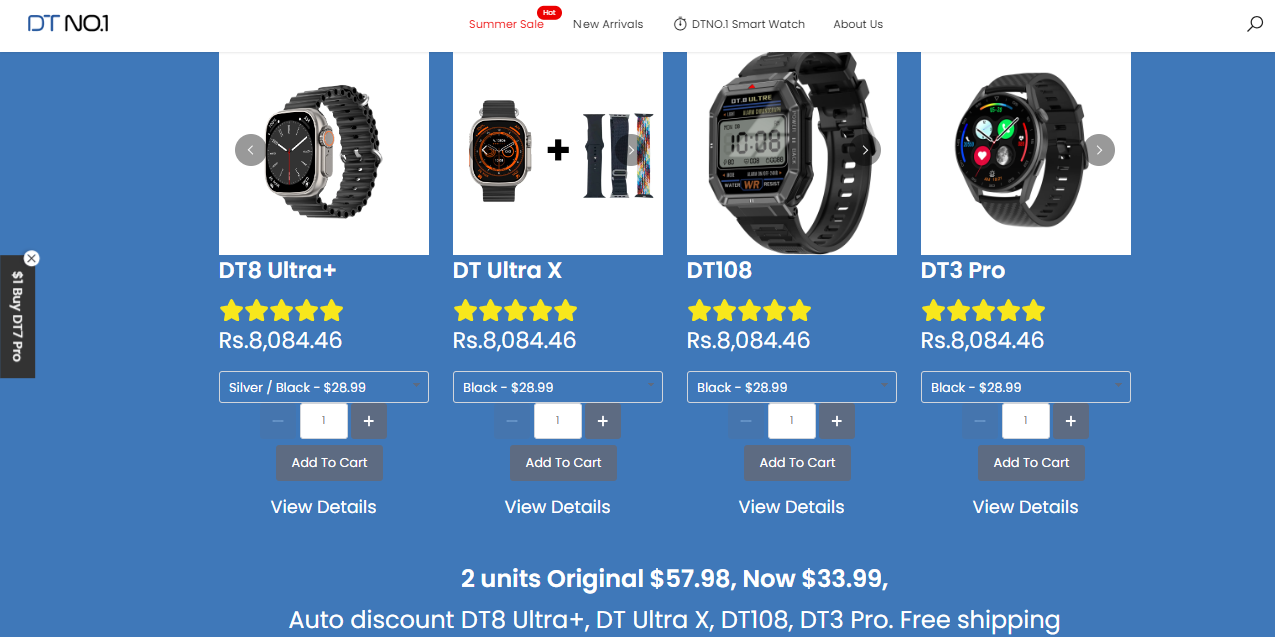The image size is (1275, 637).
Task: Close the $1 Buy DT7 Pro side banner
Action: 31,258
